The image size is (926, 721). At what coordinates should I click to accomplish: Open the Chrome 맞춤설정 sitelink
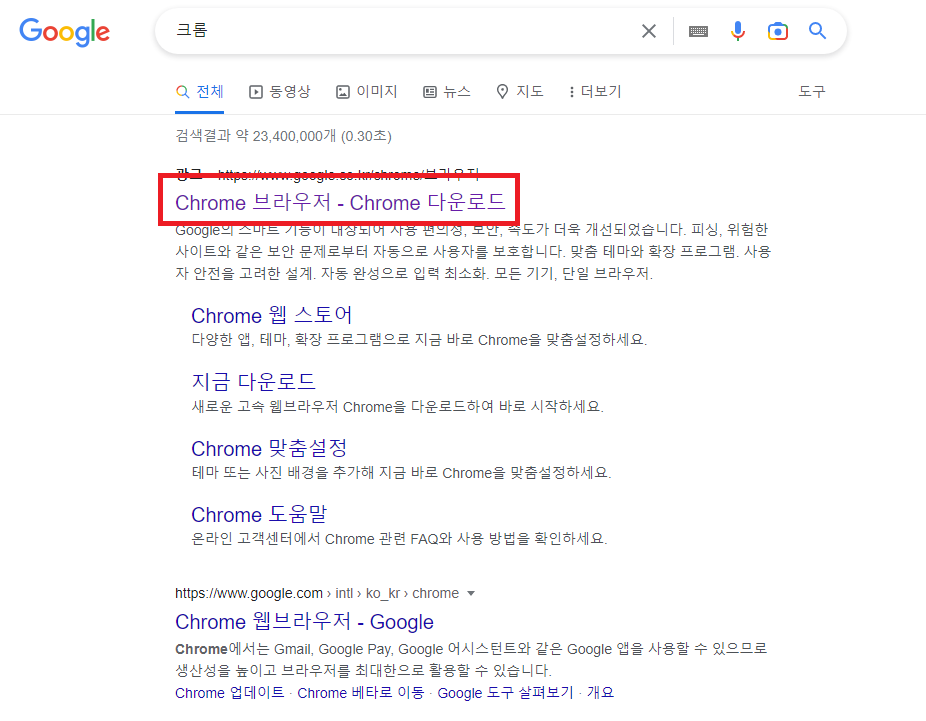point(269,448)
